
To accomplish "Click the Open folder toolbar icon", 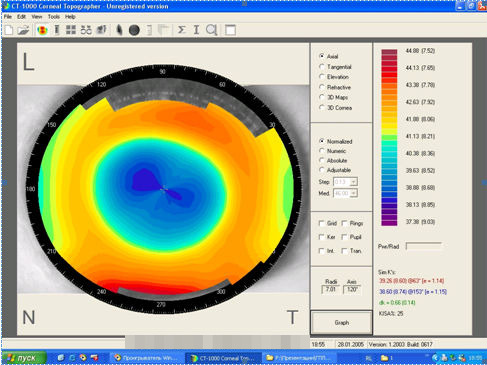I will (23, 30).
